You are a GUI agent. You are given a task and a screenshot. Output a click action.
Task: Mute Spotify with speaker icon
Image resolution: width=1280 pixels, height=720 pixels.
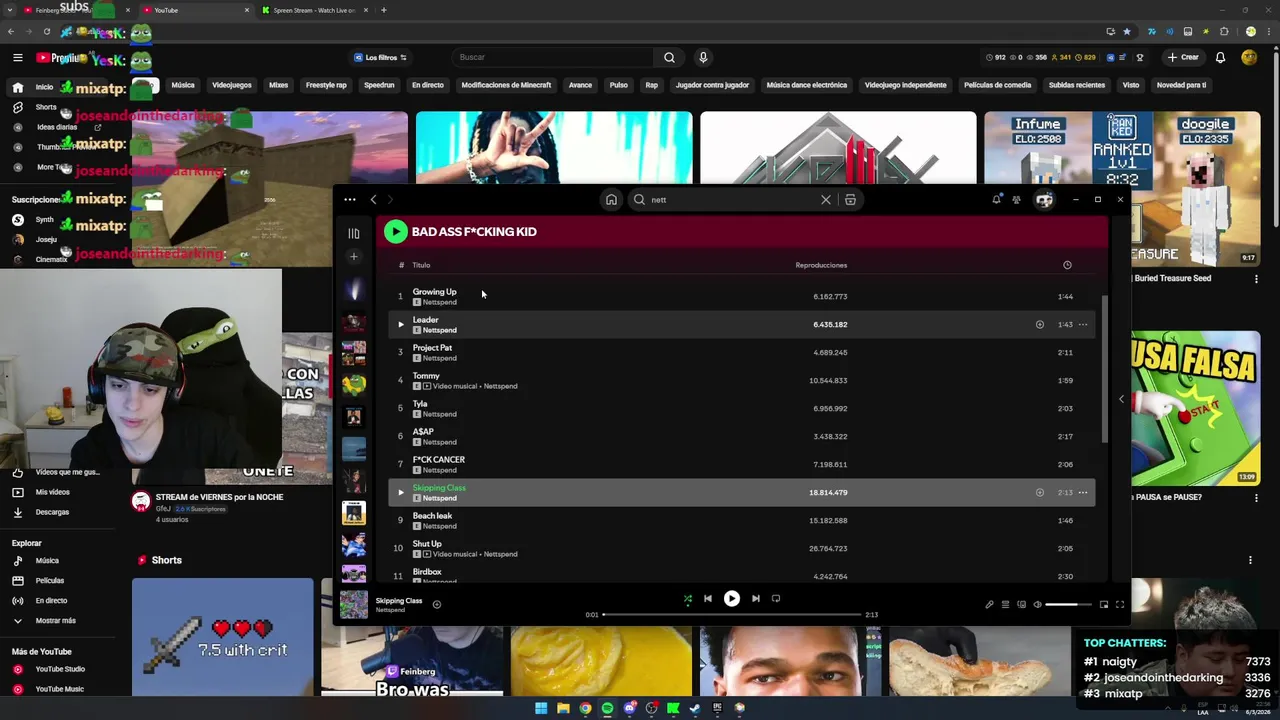point(1037,604)
